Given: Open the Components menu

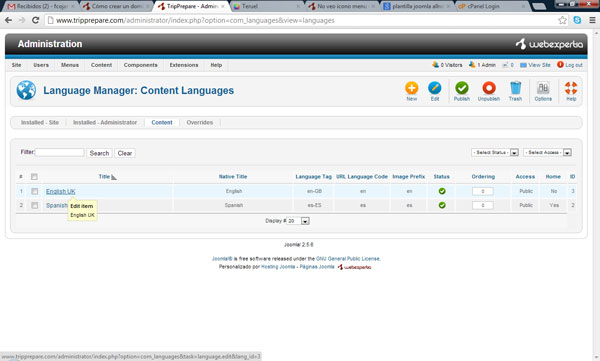Looking at the screenshot, I should point(140,65).
